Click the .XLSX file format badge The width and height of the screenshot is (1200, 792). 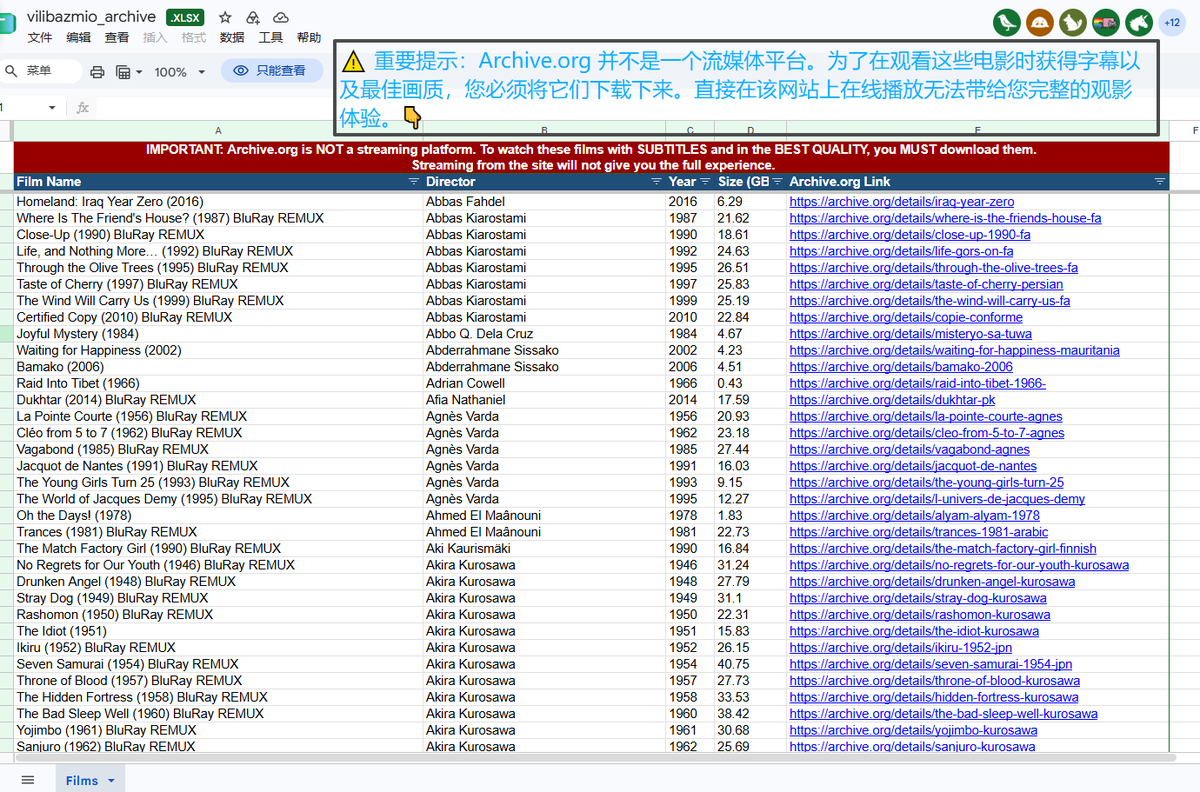tap(185, 17)
